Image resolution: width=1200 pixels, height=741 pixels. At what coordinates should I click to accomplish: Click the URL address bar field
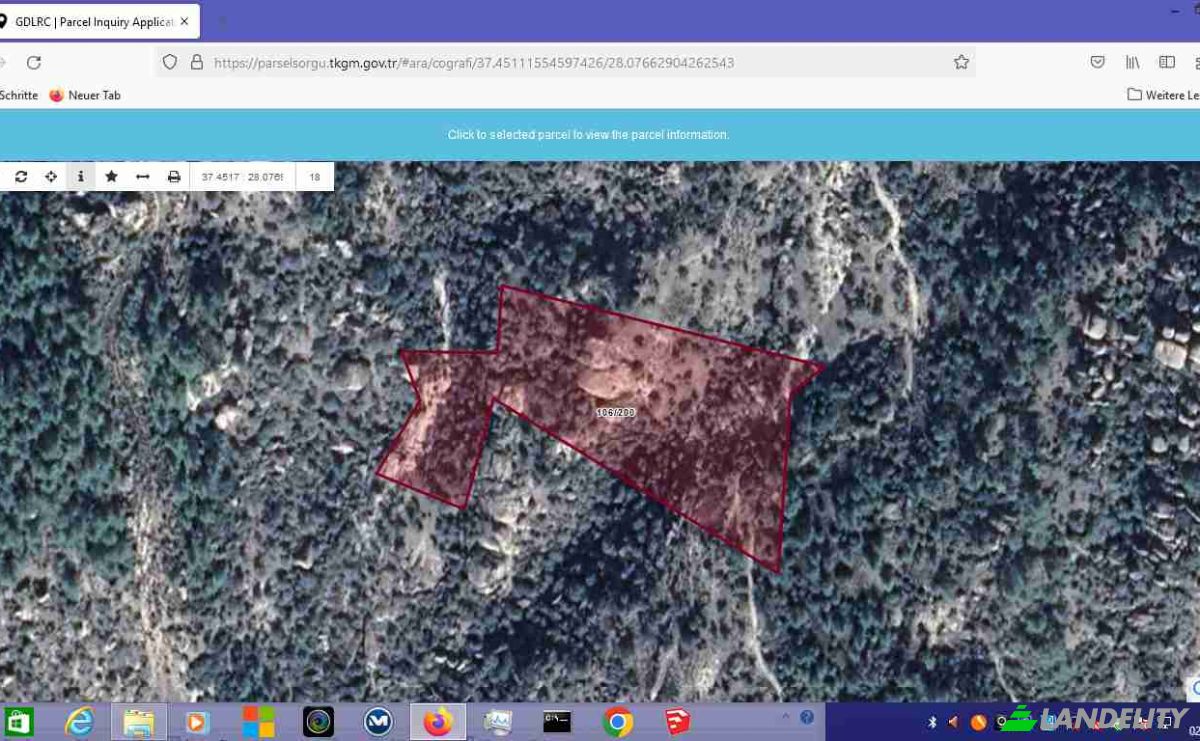[566, 62]
